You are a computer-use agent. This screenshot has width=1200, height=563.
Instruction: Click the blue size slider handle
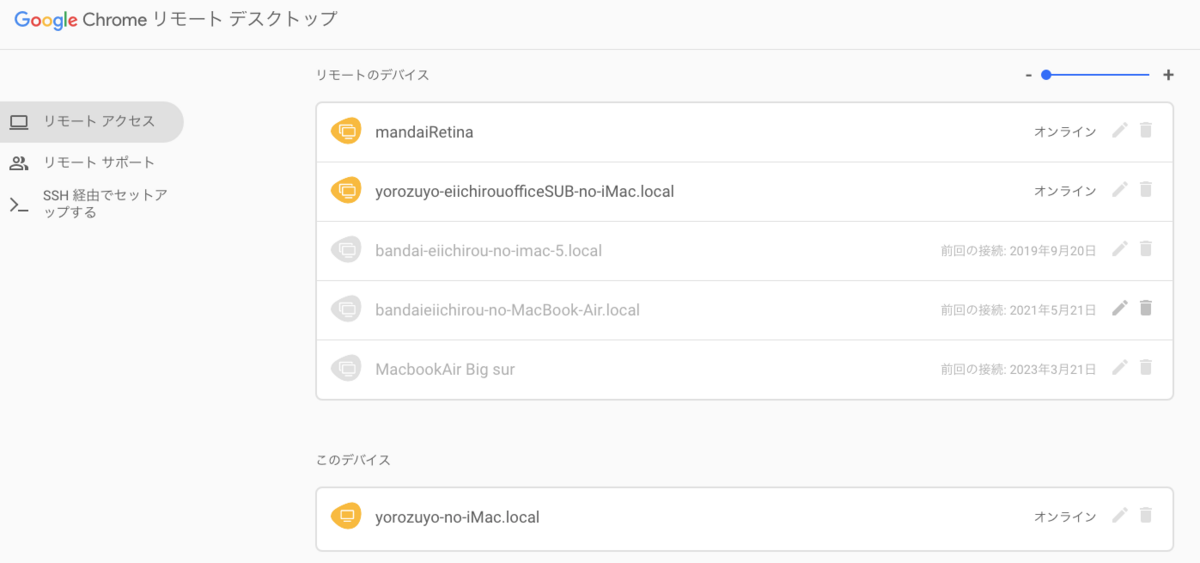(1046, 74)
